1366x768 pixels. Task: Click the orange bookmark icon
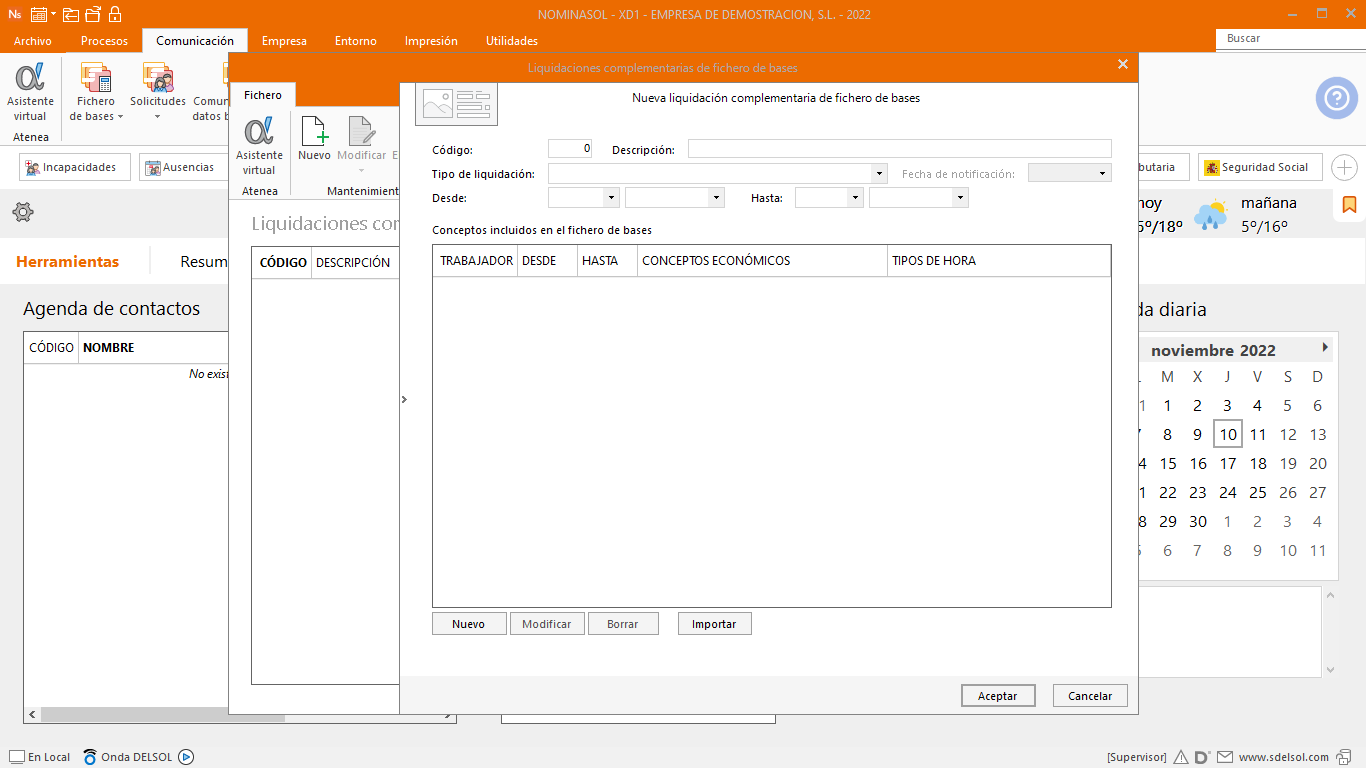tap(1349, 205)
